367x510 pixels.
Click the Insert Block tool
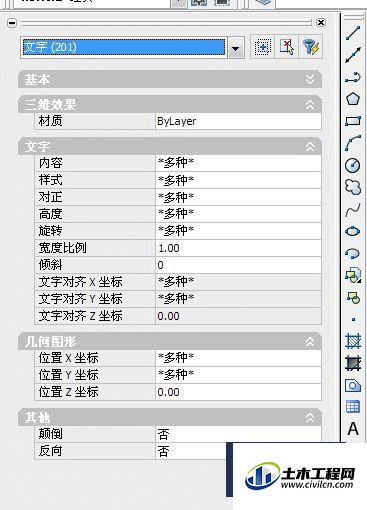click(x=353, y=275)
